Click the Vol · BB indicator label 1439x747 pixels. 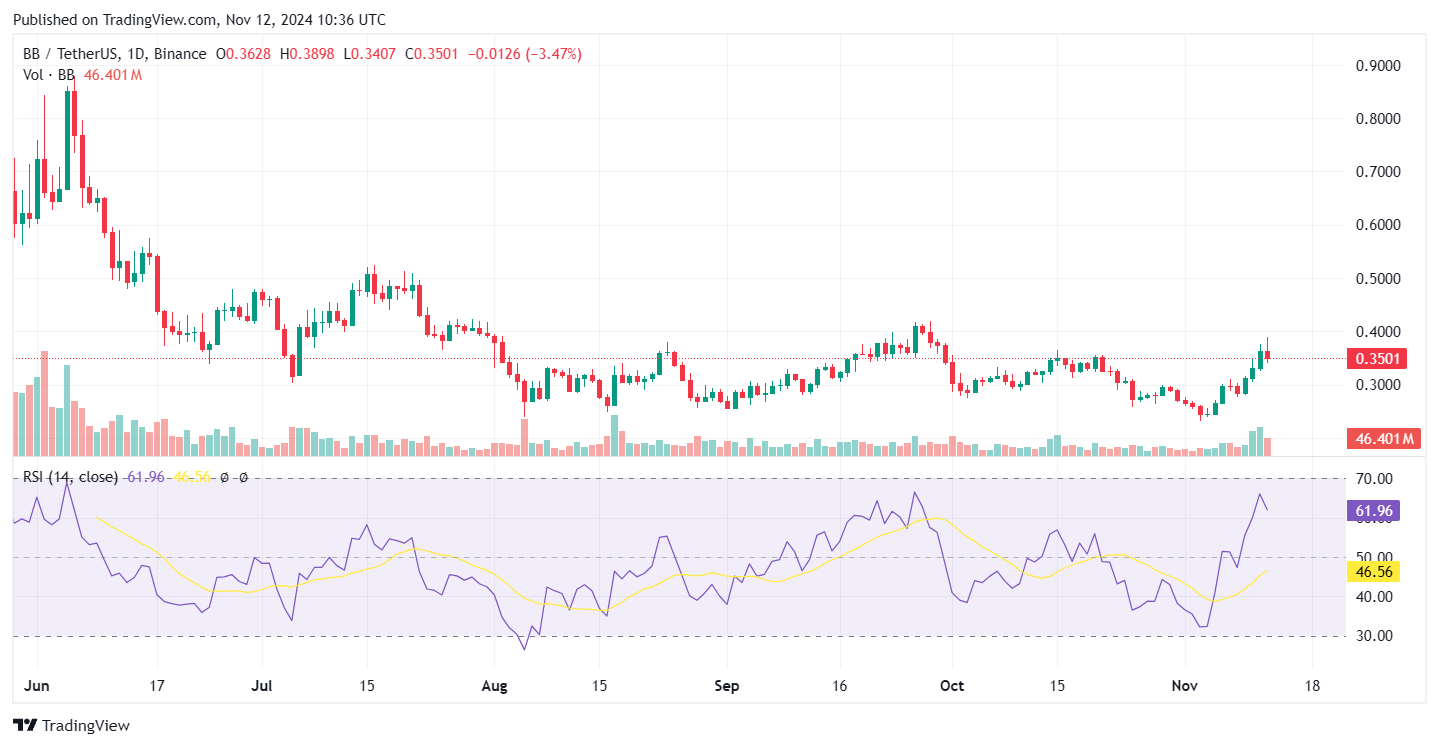(49, 74)
